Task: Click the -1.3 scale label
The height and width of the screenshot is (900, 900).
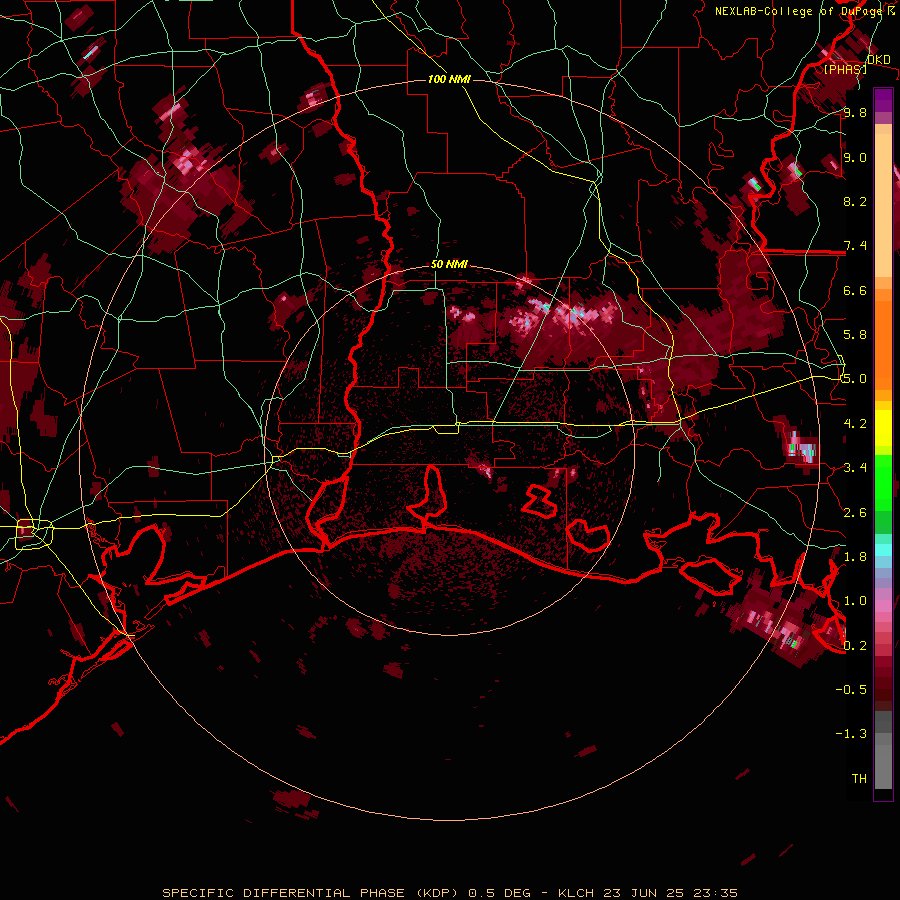Action: pos(851,734)
